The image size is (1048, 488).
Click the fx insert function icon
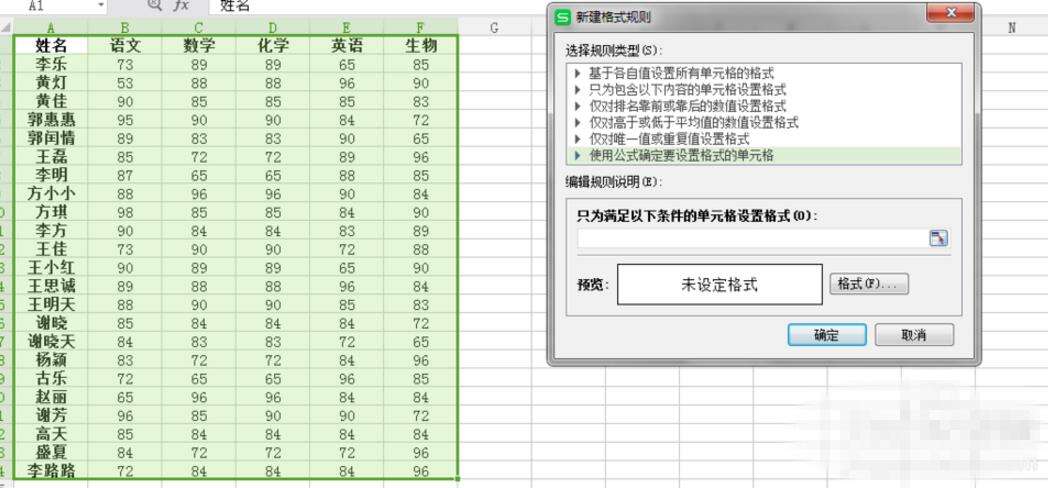pyautogui.click(x=180, y=6)
